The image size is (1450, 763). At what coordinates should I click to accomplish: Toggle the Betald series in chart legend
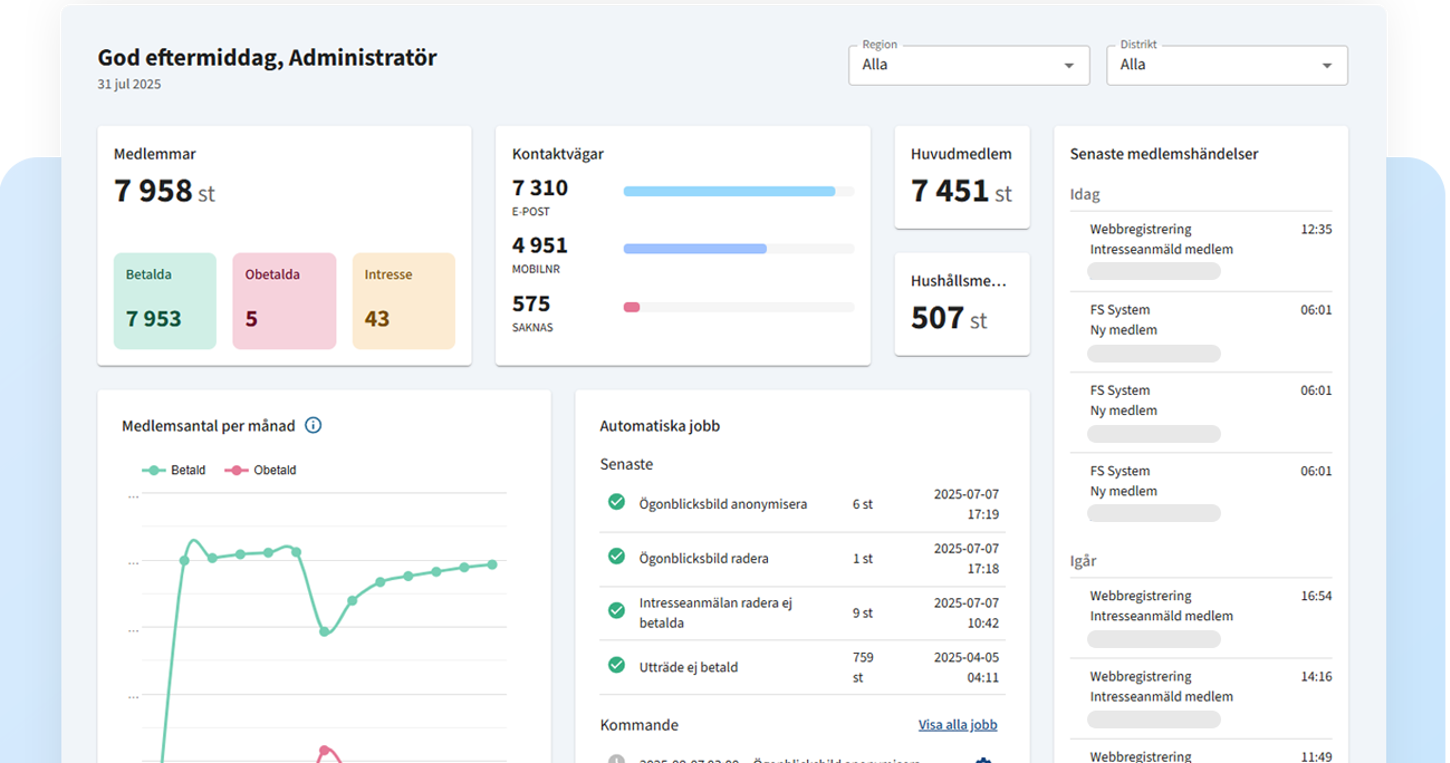click(x=174, y=470)
